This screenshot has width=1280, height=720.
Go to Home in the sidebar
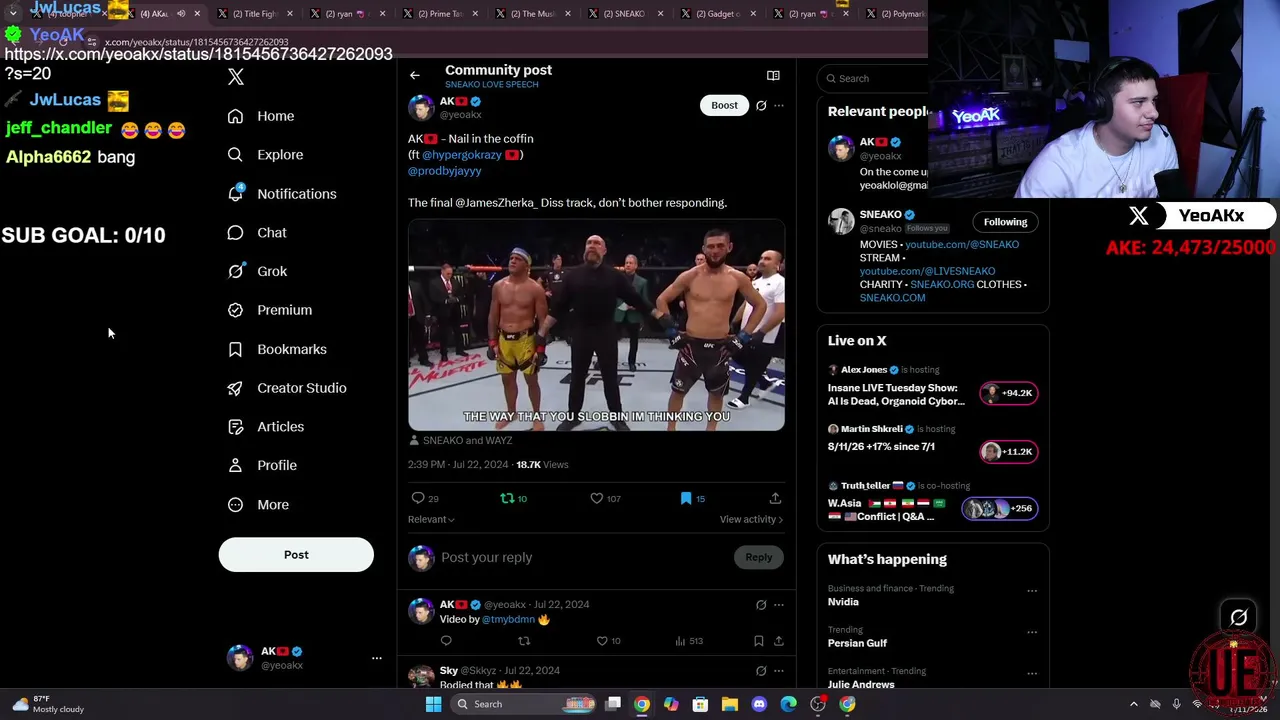point(261,116)
